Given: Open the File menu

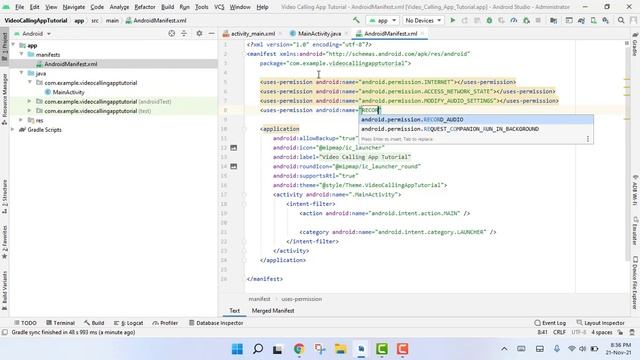Looking at the screenshot, I should click(19, 7).
